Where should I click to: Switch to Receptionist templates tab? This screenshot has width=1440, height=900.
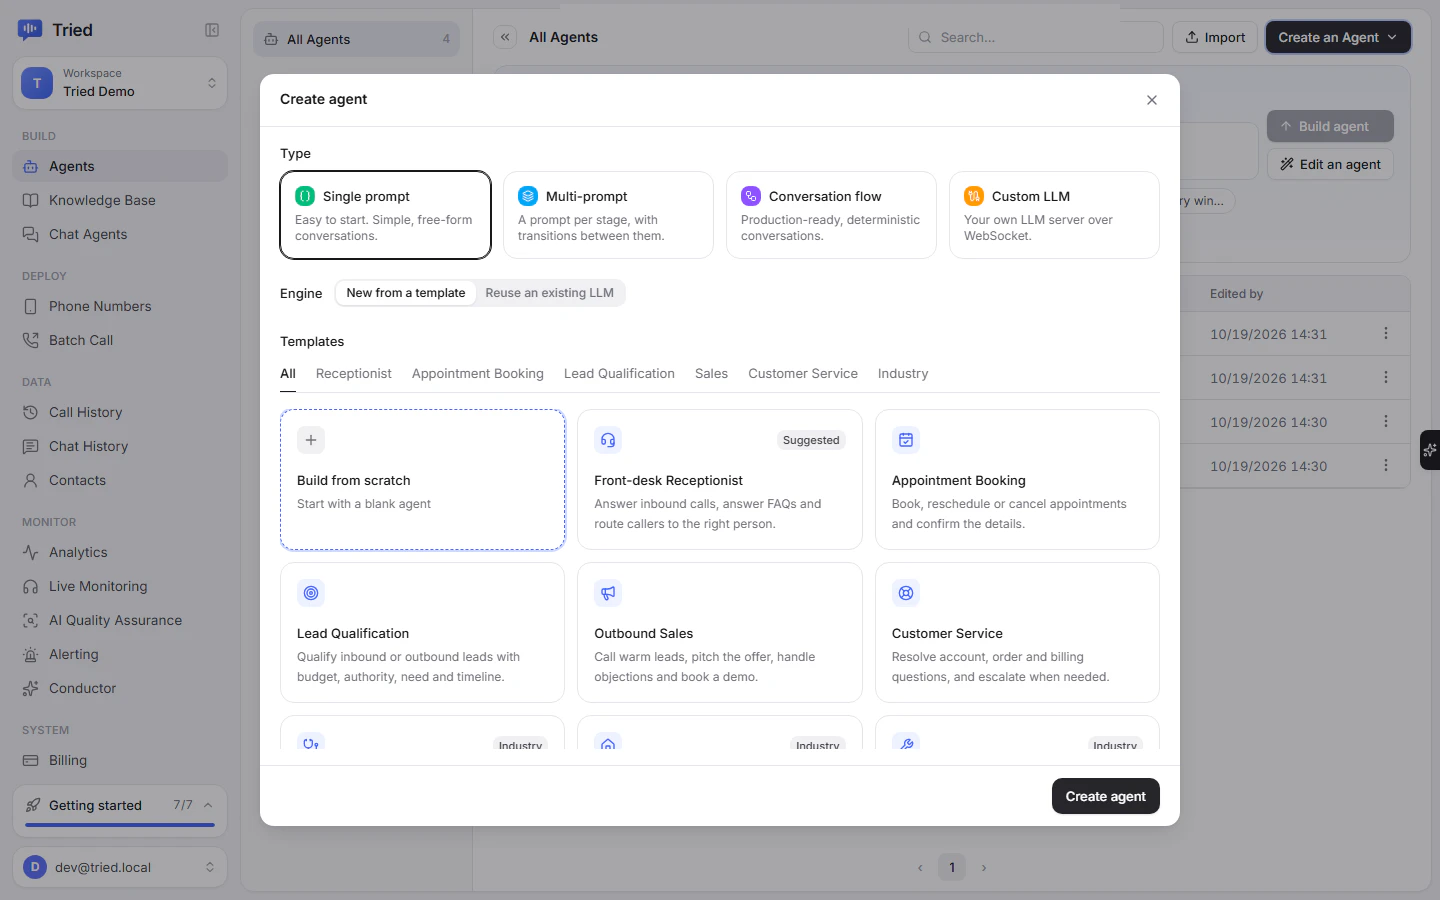[x=354, y=373]
